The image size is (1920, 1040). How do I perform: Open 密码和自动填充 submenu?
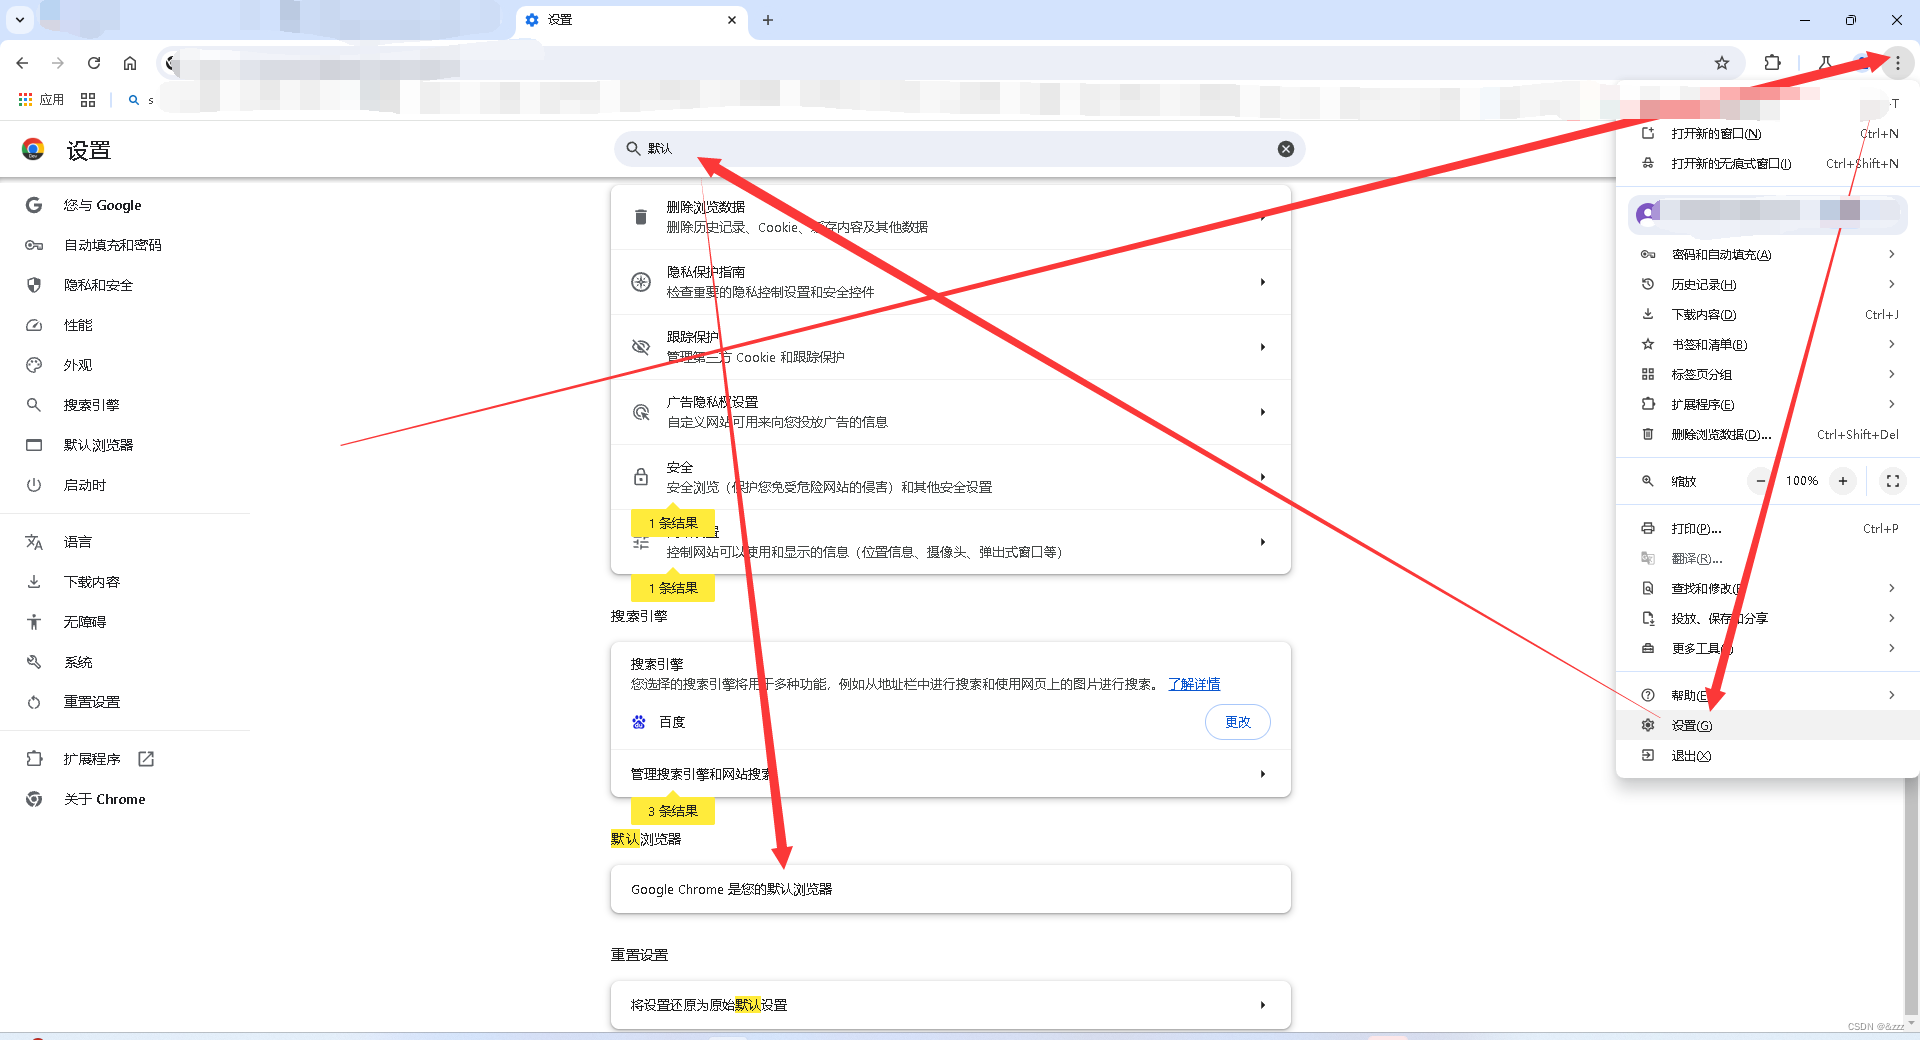point(1767,255)
